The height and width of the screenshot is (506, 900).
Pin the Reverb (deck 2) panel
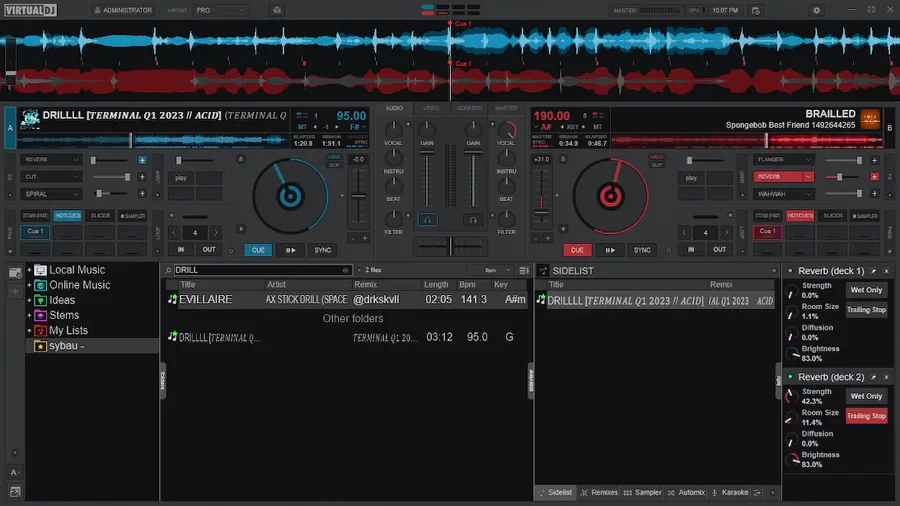874,377
